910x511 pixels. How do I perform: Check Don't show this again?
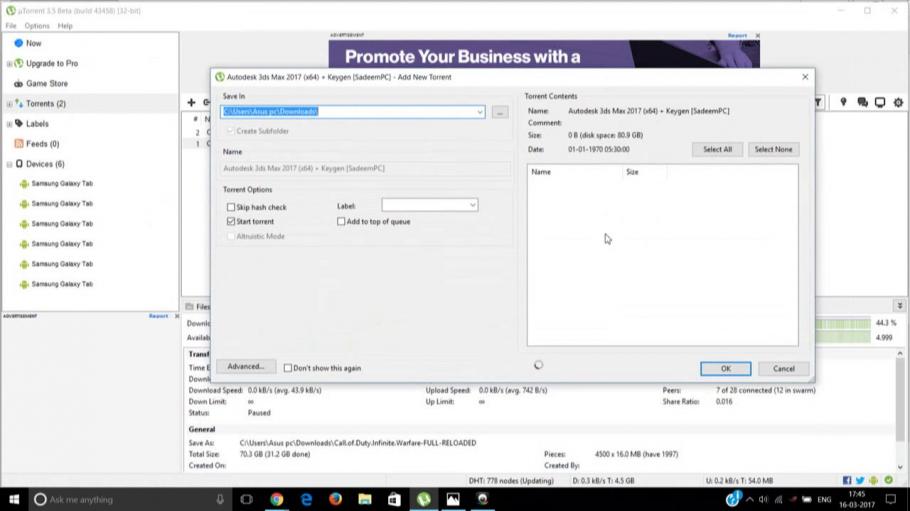point(288,368)
